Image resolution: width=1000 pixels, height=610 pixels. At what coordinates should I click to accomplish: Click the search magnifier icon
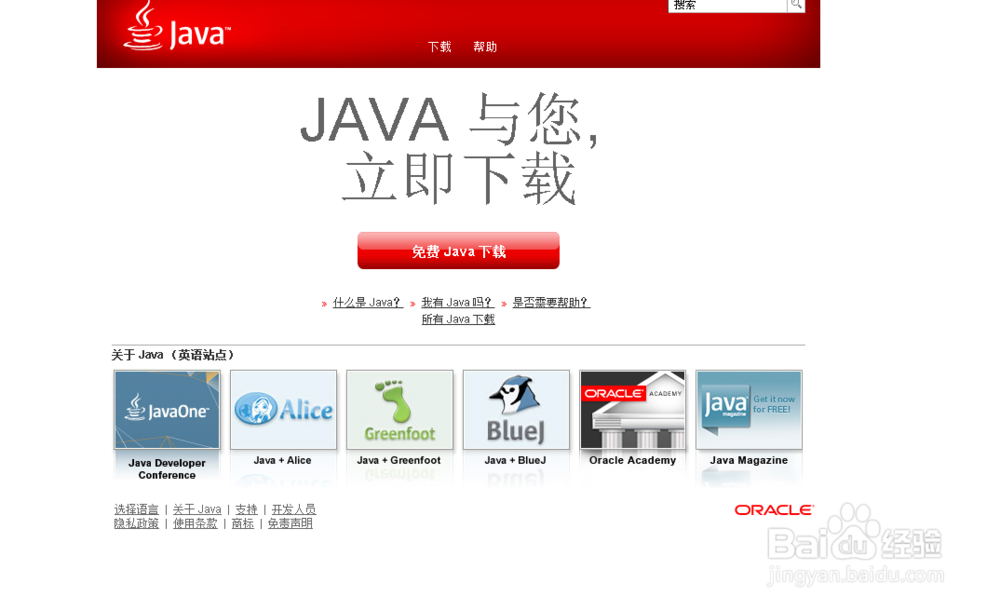coord(795,6)
